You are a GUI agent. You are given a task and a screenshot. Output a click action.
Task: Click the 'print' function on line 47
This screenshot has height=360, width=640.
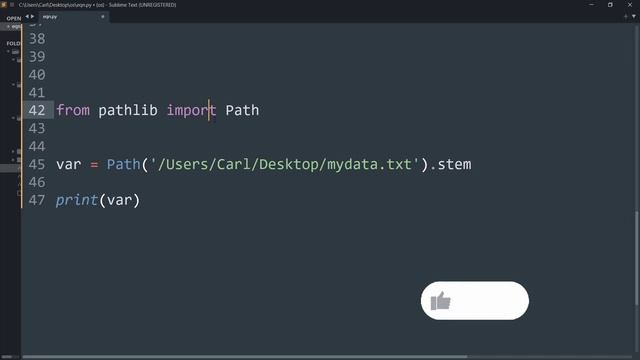coord(77,200)
